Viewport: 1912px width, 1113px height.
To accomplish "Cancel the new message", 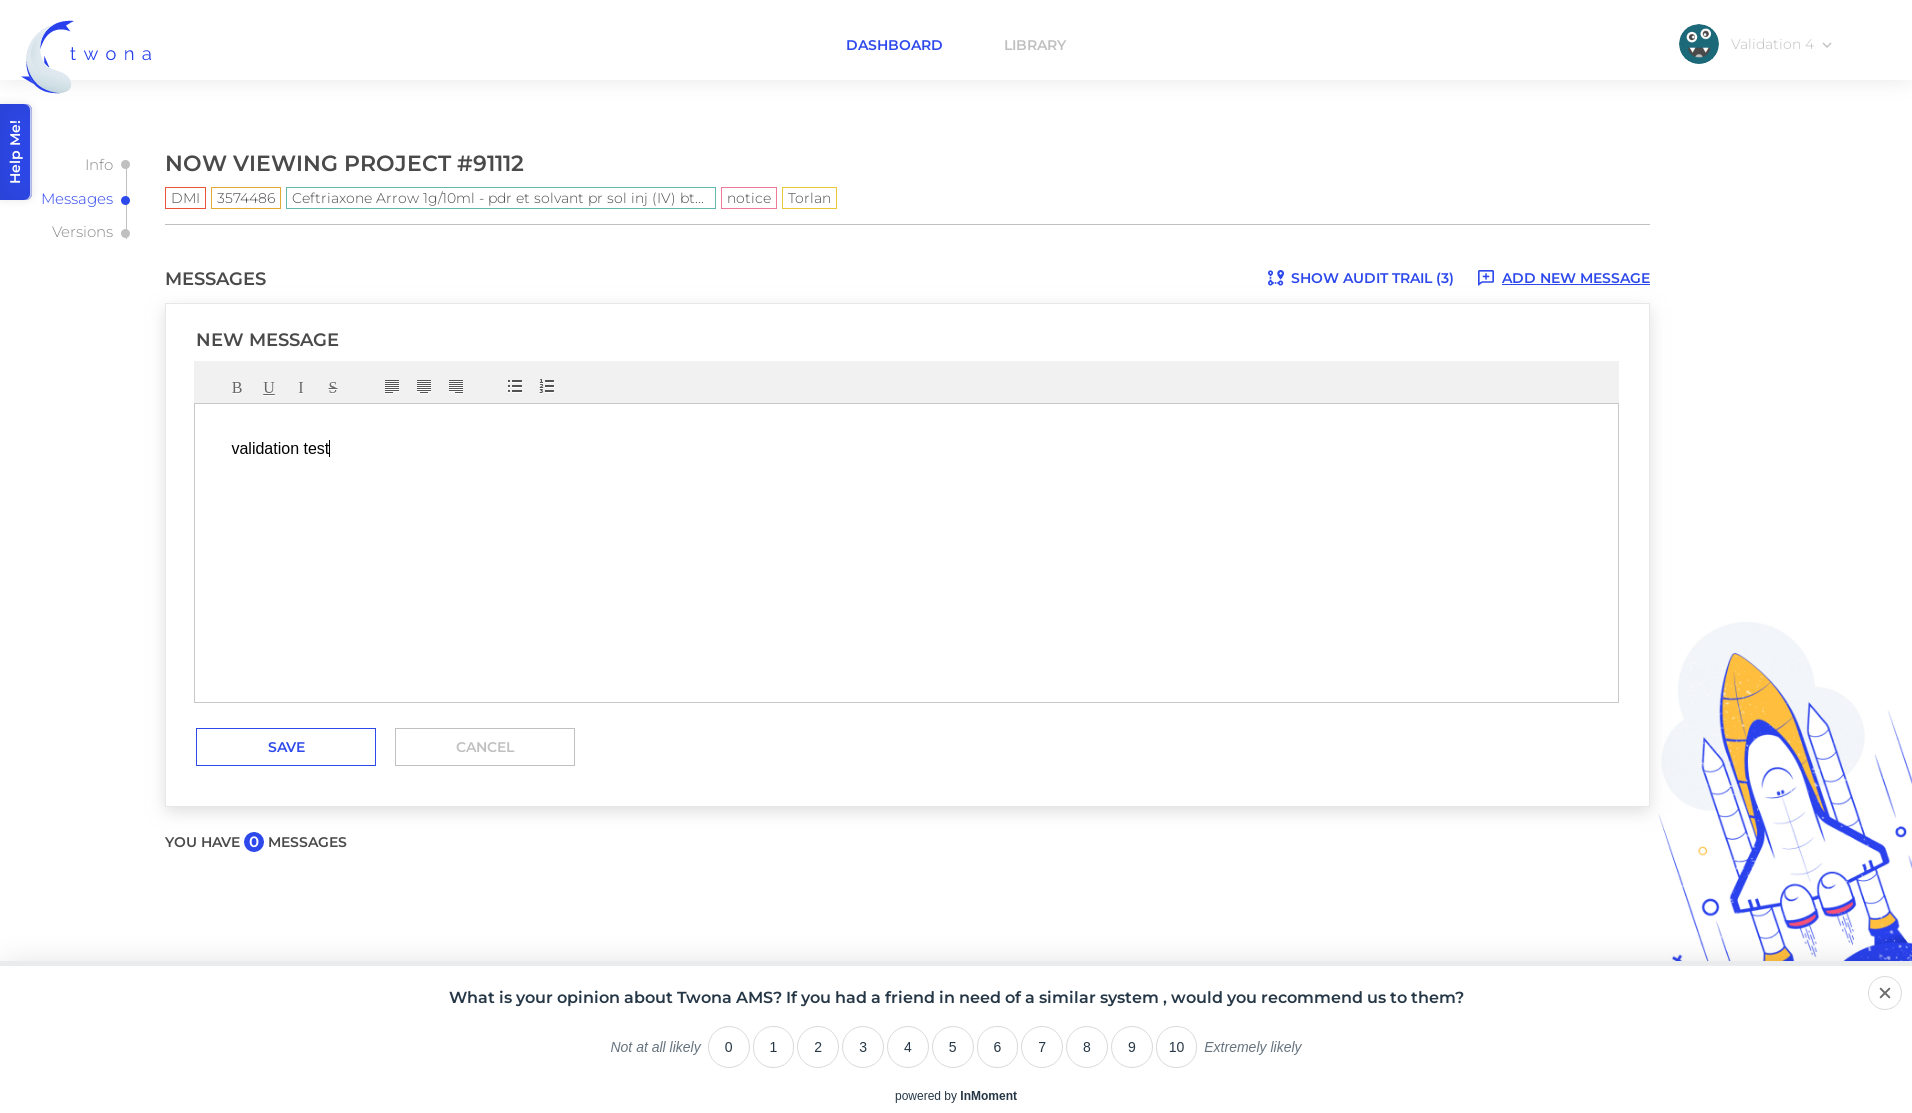I will 485,747.
